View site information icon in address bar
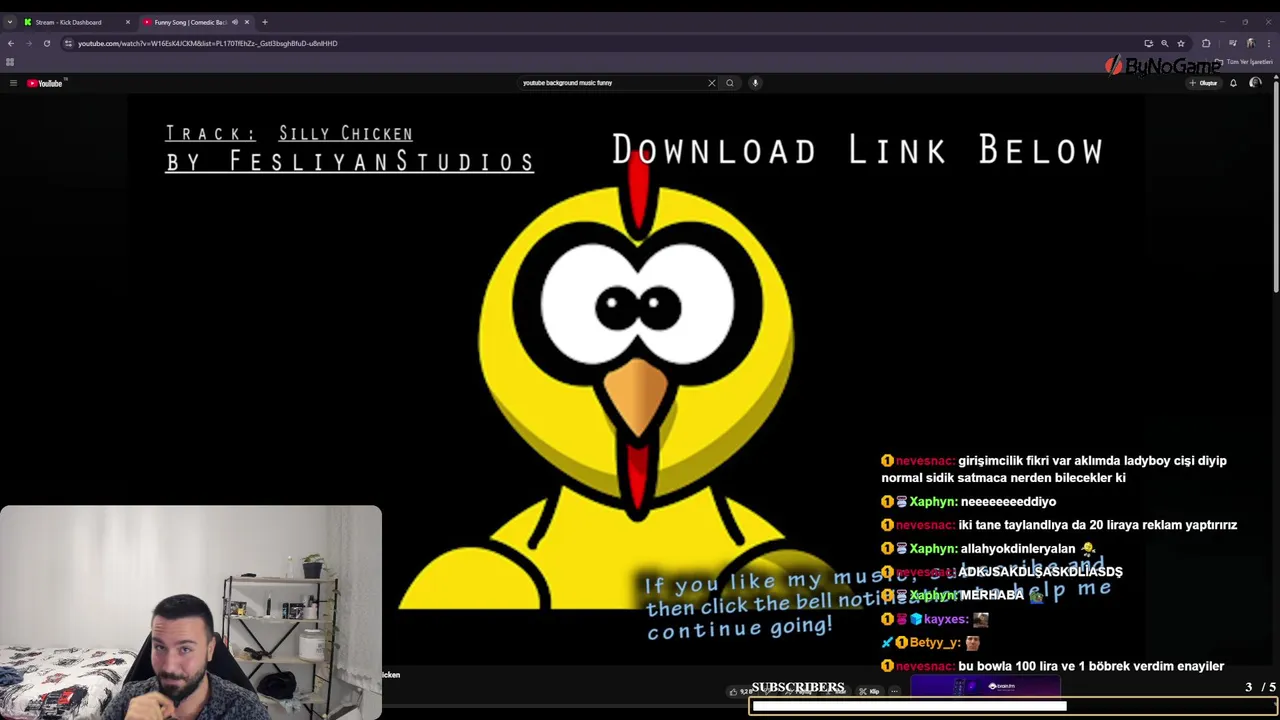 tap(68, 43)
